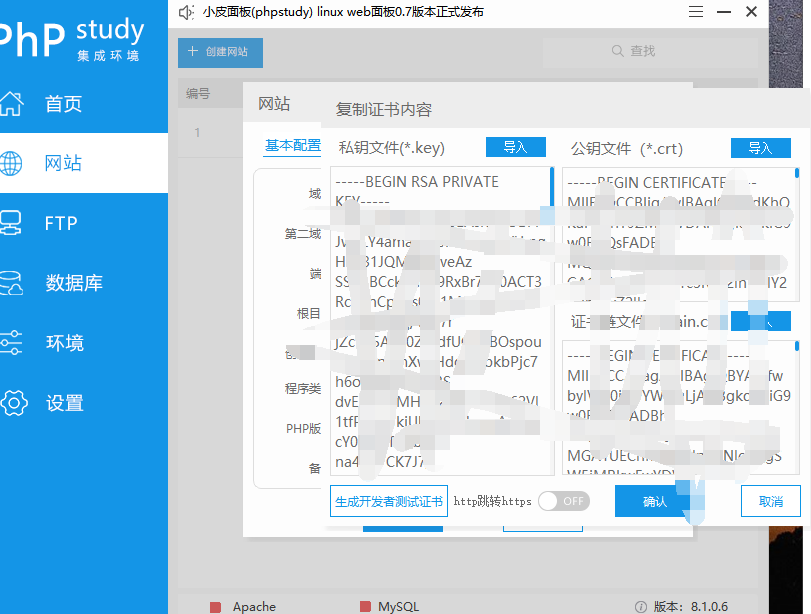Image resolution: width=811 pixels, height=614 pixels.
Task: Select 网站 in the sidebar menu
Action: (x=84, y=163)
